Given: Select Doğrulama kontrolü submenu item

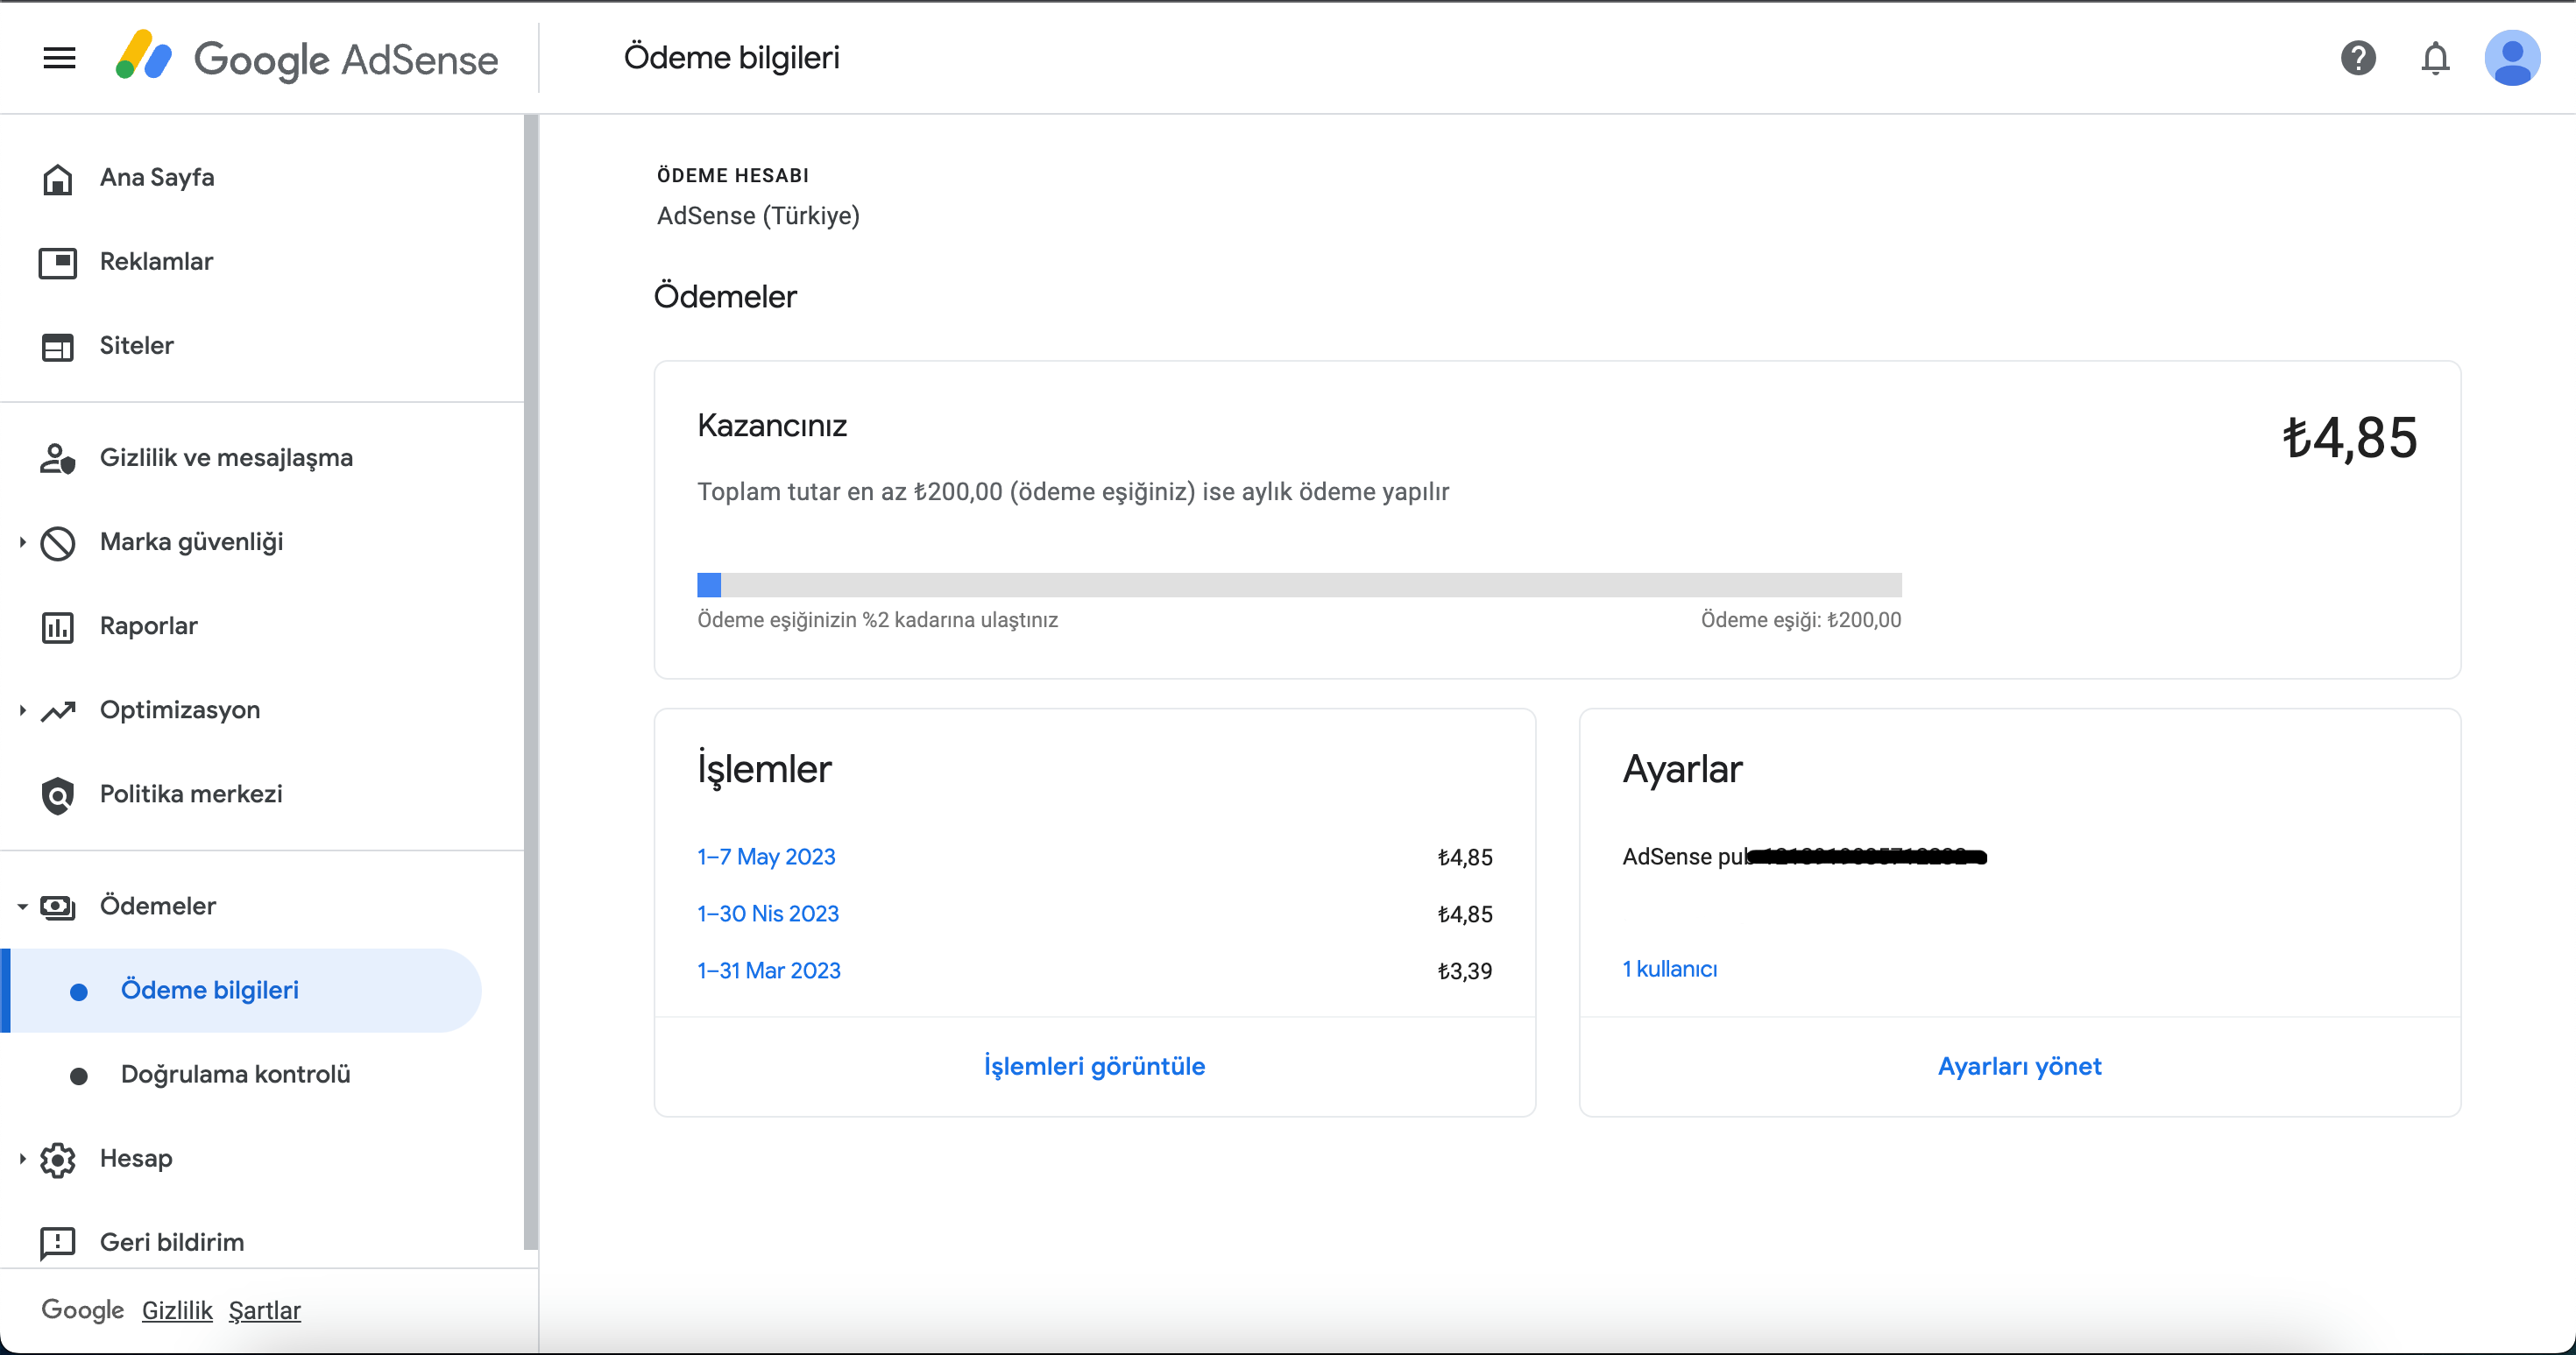Looking at the screenshot, I should (x=236, y=1074).
